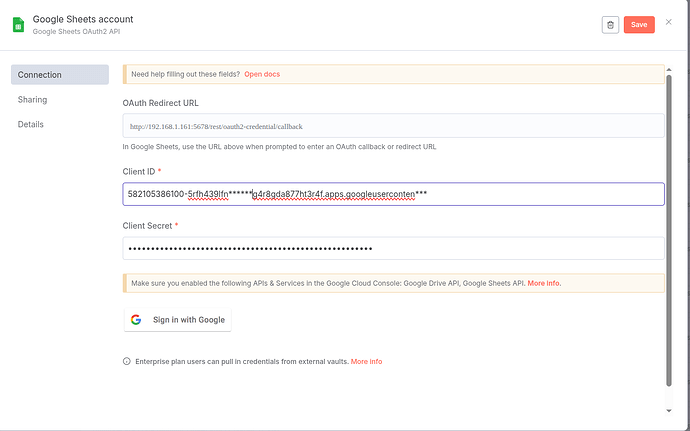Click the Google G logo icon
The width and height of the screenshot is (690, 431).
[x=136, y=320]
